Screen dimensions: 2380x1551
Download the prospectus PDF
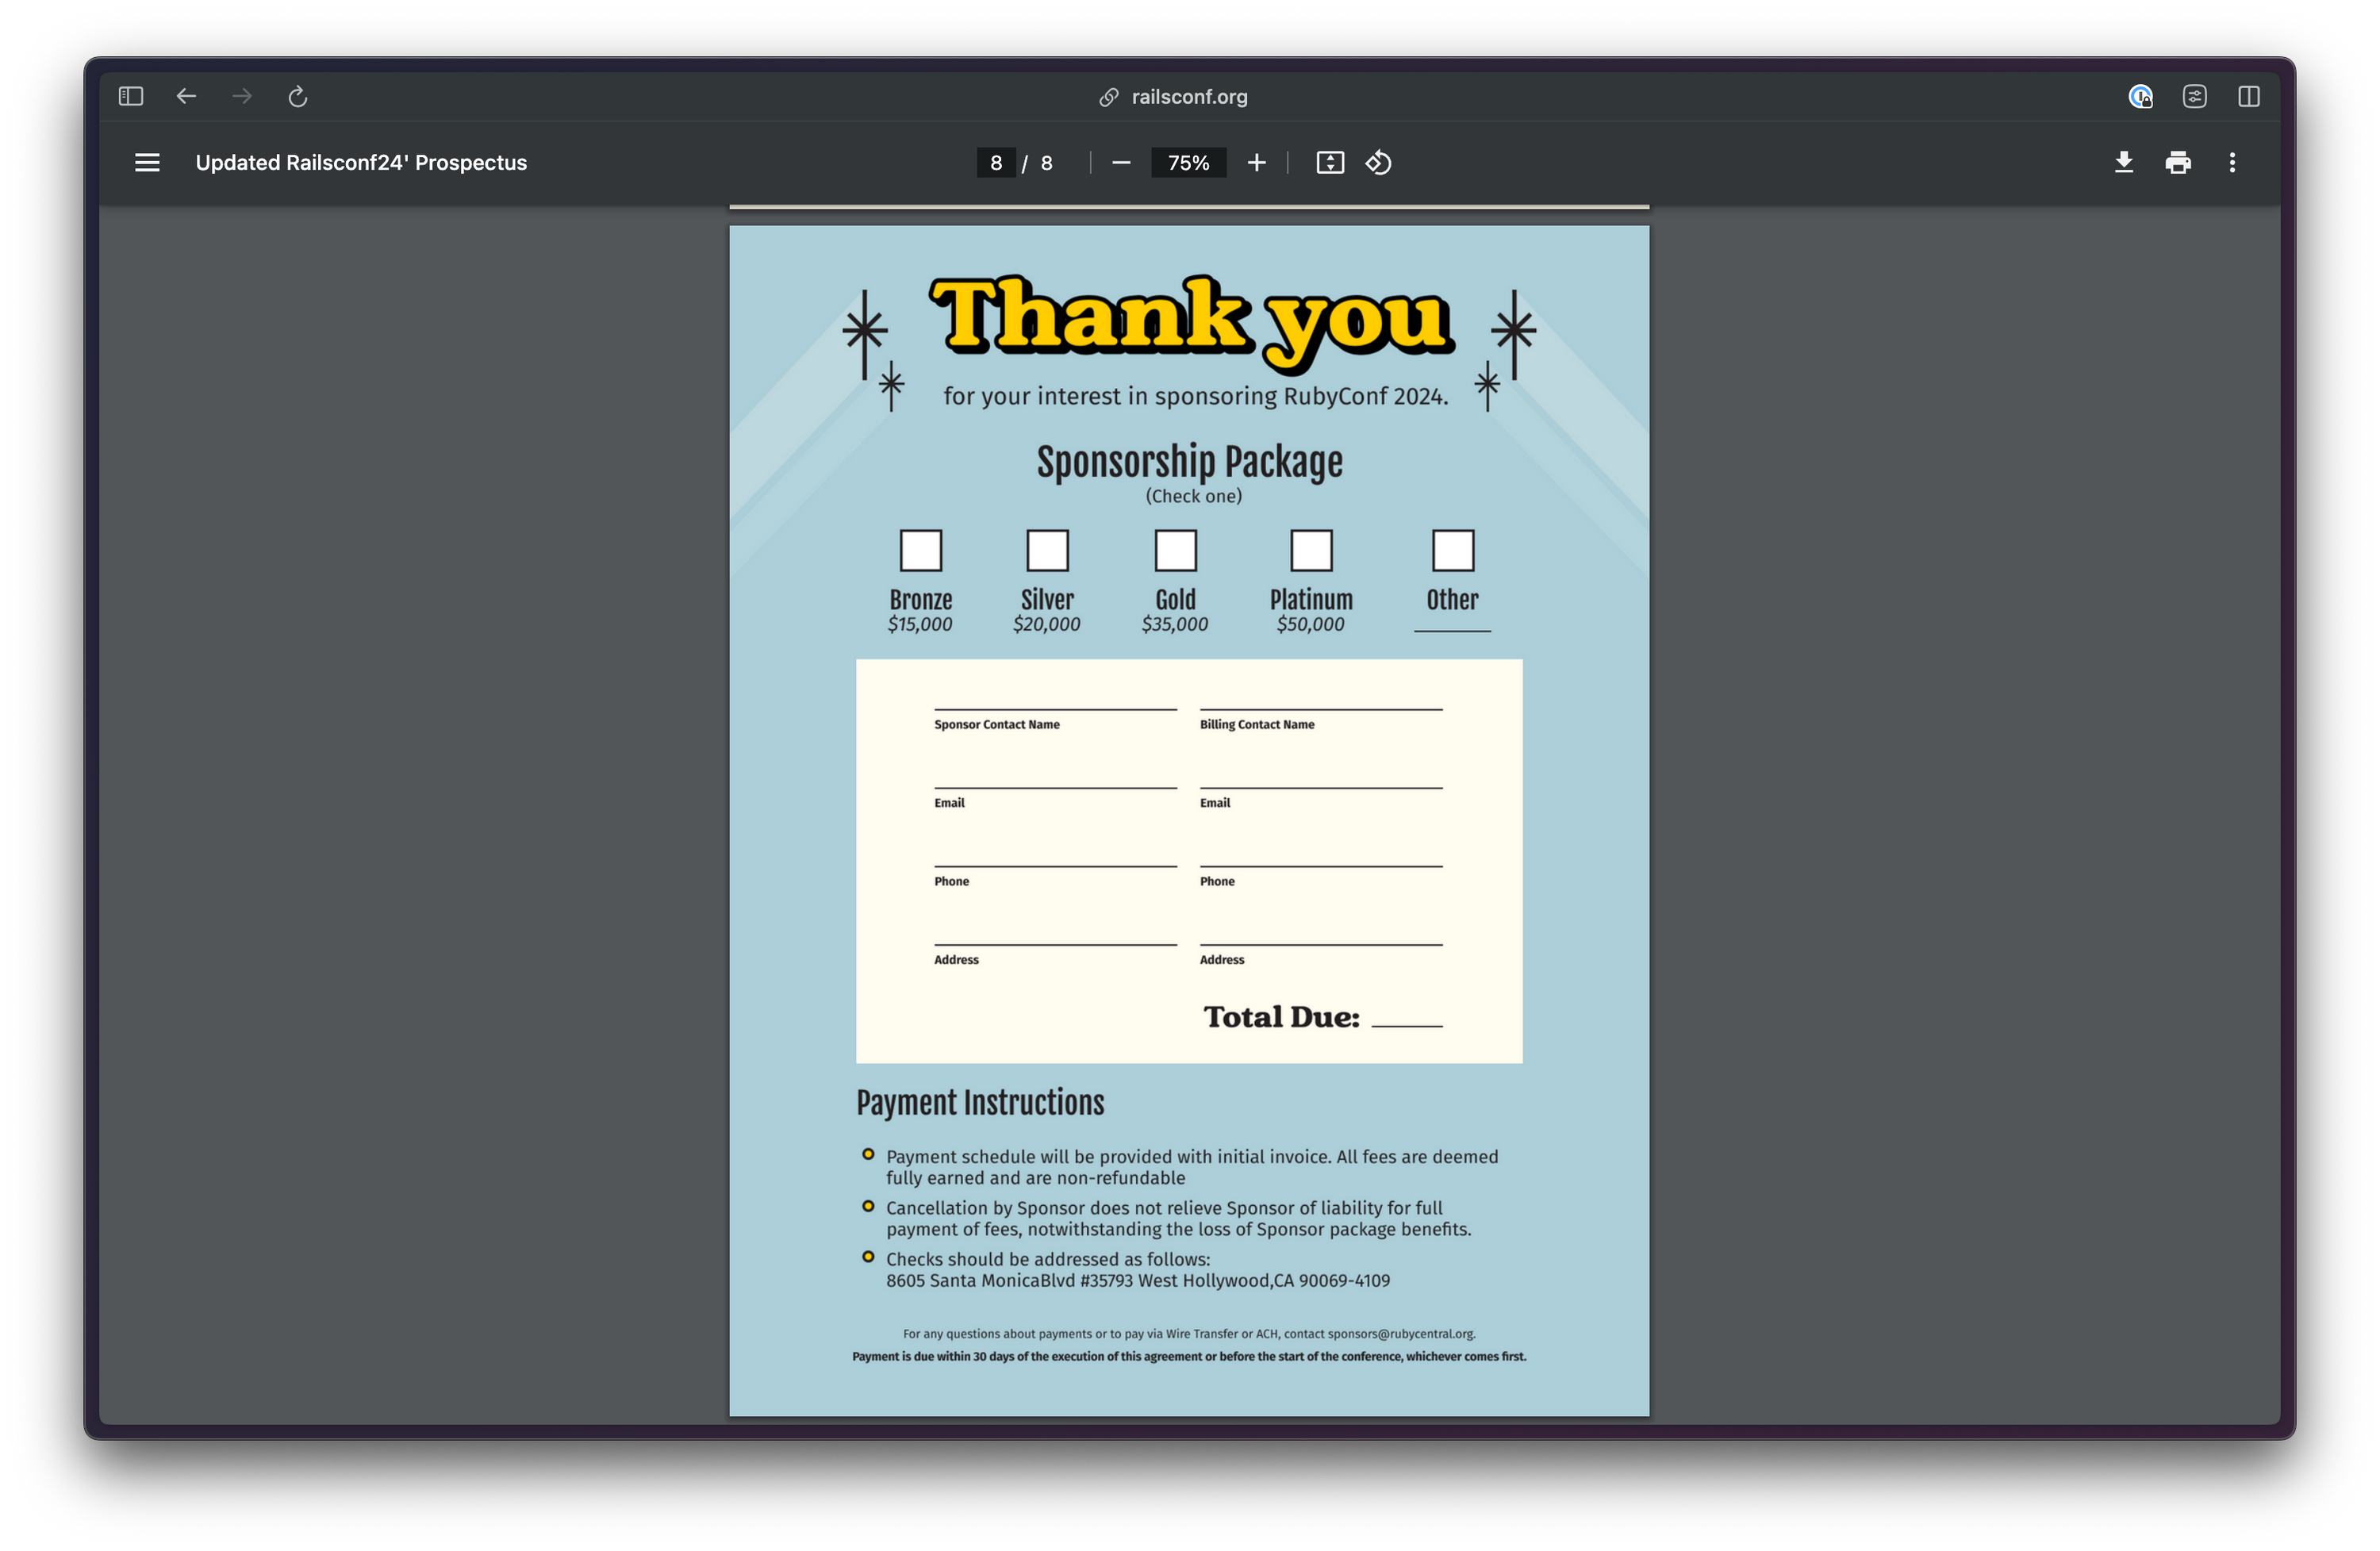click(2123, 162)
